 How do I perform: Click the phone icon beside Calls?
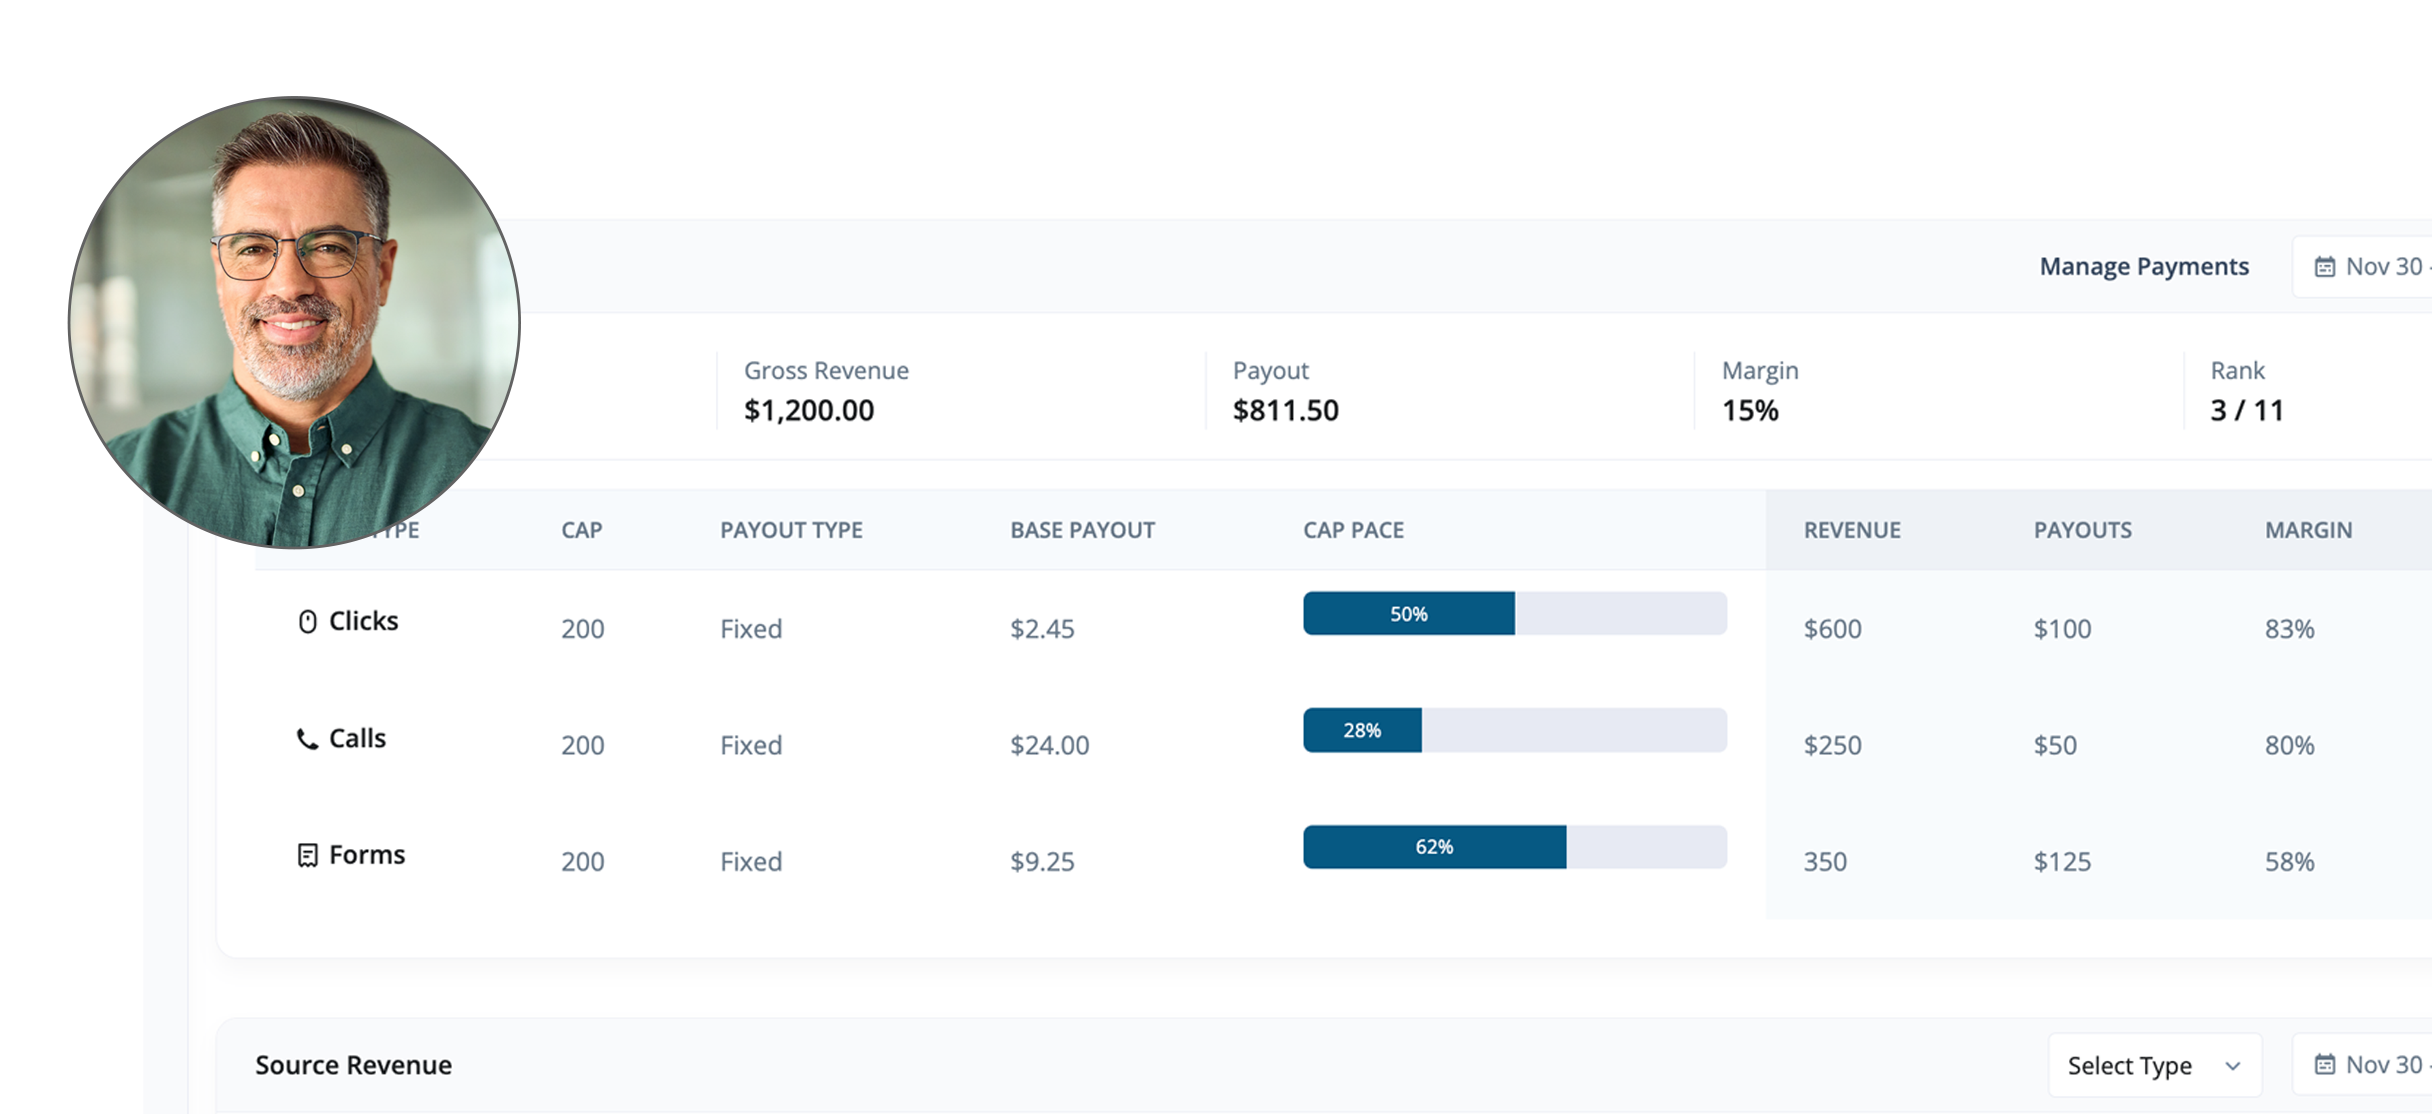click(307, 739)
